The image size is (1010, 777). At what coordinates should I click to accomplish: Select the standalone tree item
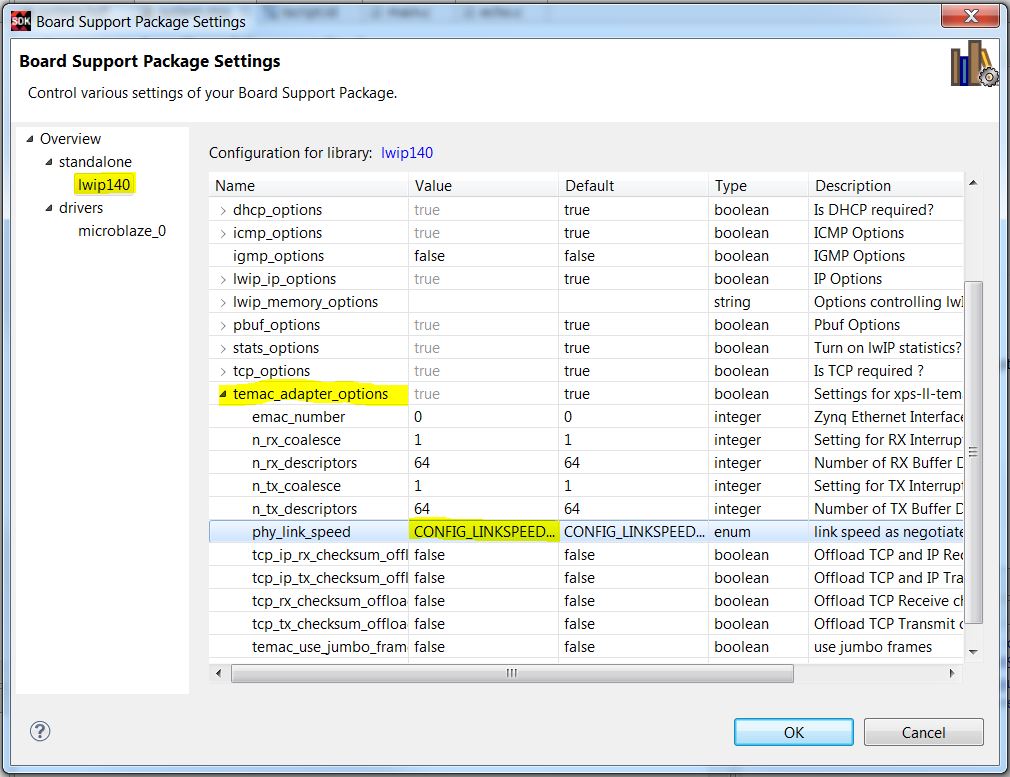click(x=95, y=162)
